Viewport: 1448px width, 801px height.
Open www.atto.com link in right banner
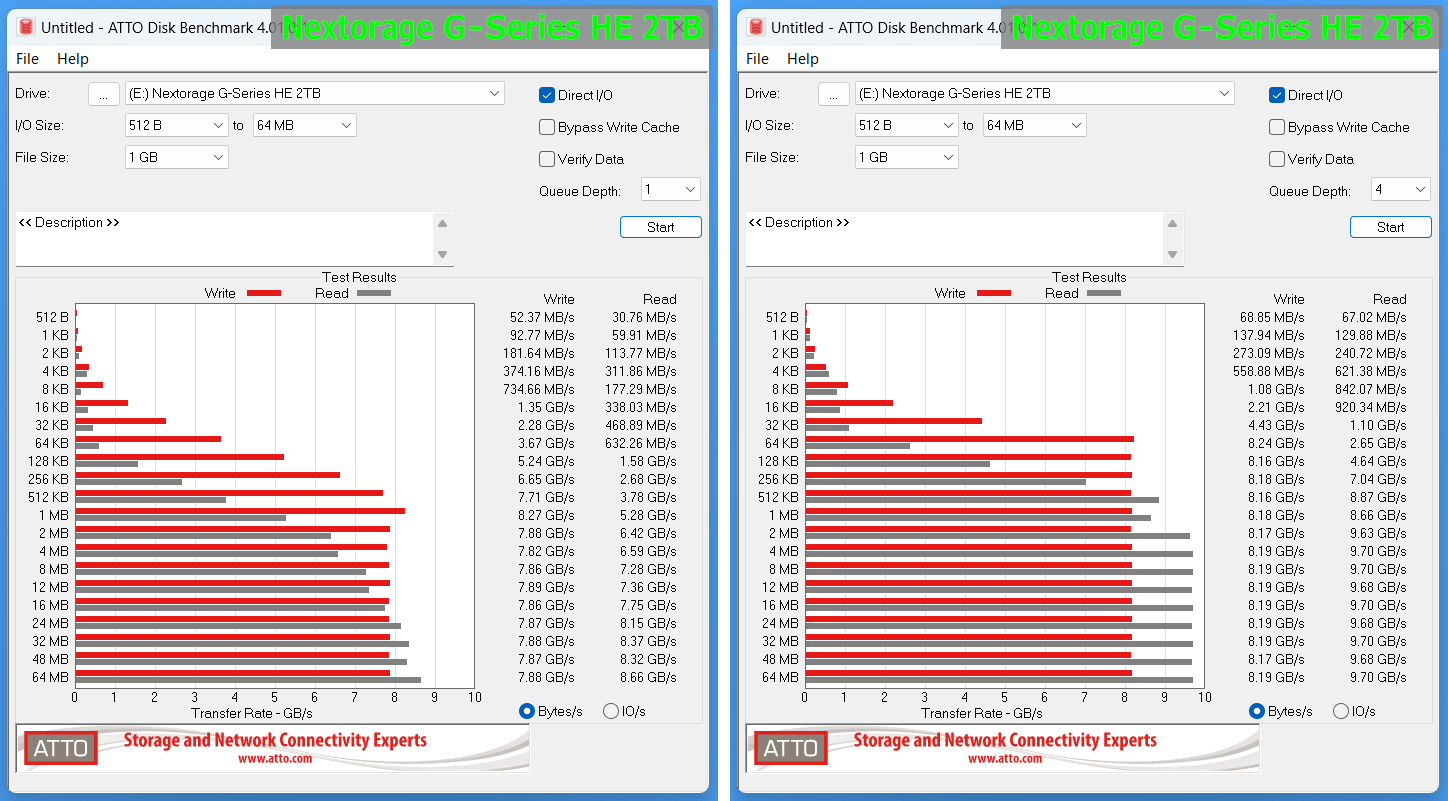[x=1005, y=759]
